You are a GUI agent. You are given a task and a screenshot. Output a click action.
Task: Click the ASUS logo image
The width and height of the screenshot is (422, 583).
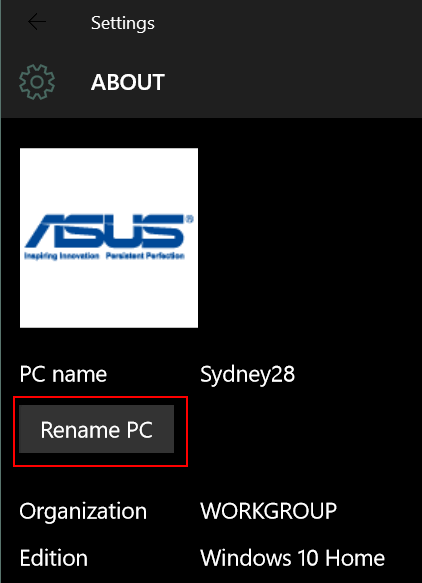[x=109, y=238]
